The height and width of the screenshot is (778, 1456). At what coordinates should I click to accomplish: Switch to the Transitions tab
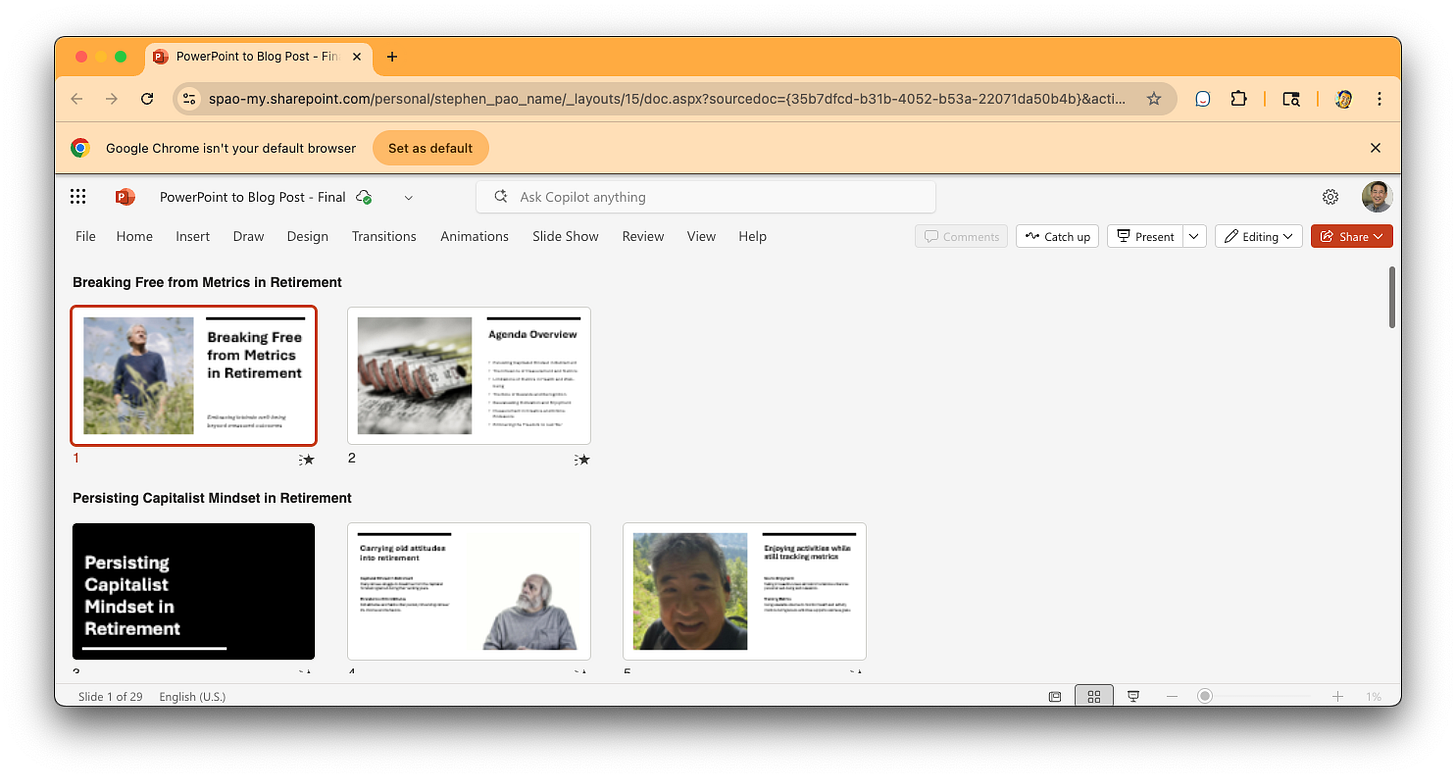pos(384,236)
